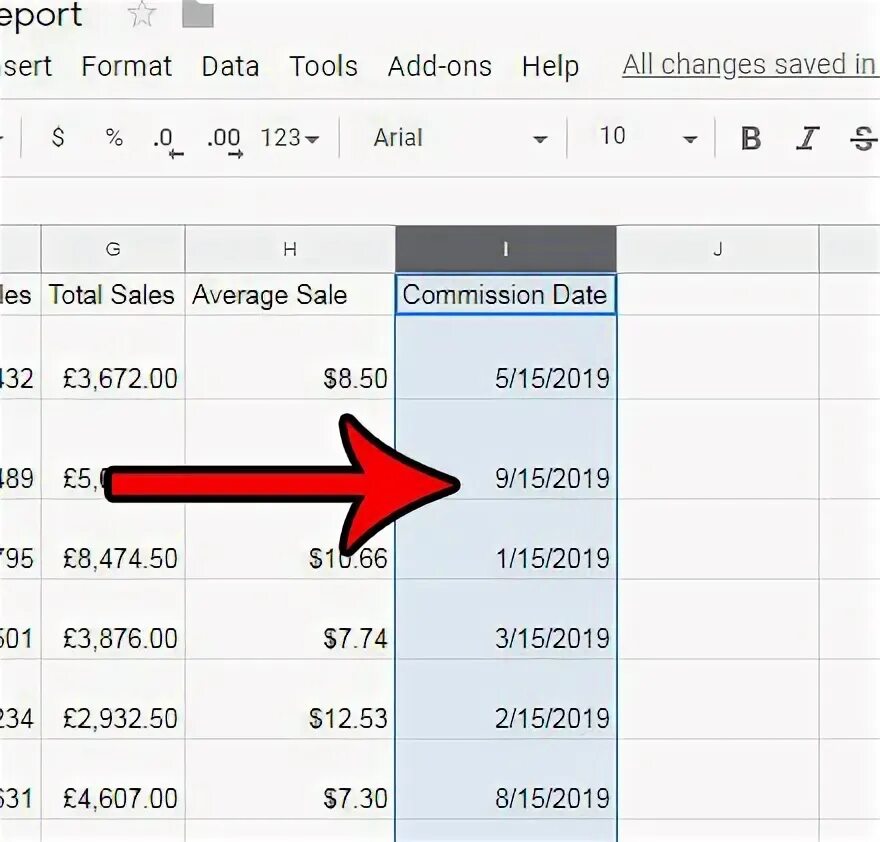Viewport: 880px width, 842px height.
Task: Click the All changes saved link
Action: tap(749, 65)
